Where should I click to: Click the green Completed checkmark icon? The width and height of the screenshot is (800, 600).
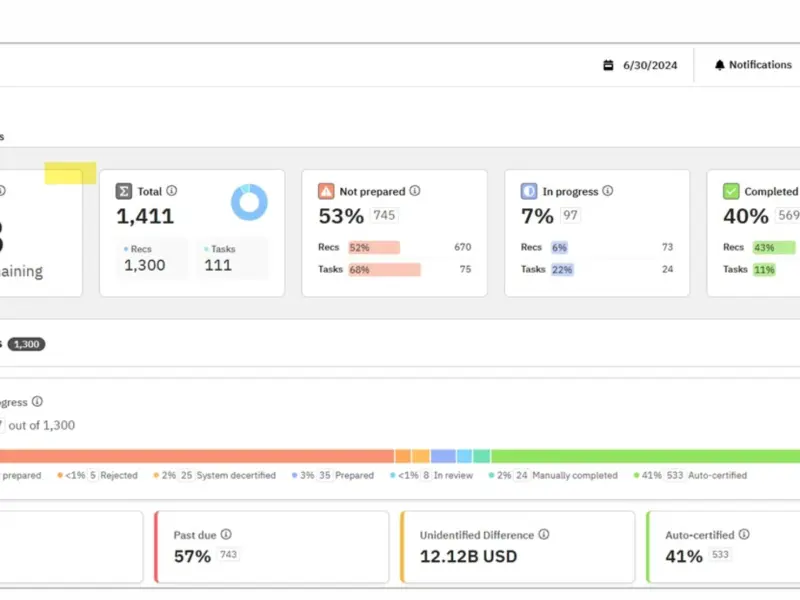coord(731,191)
